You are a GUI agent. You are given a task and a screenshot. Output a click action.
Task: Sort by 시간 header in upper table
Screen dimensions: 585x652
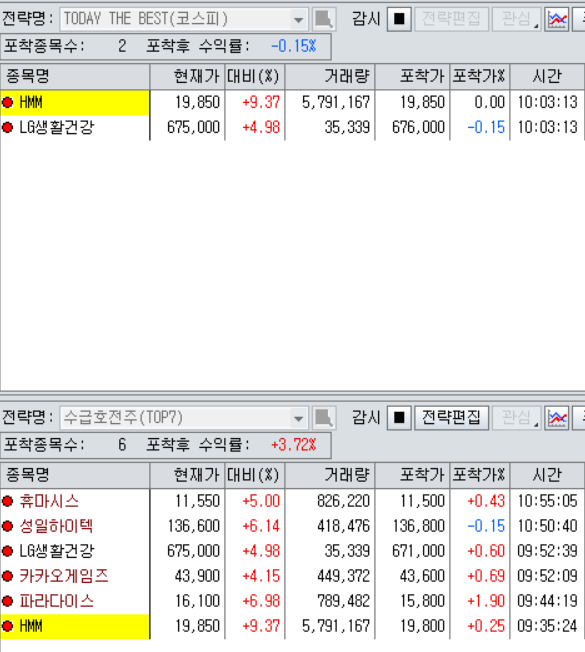547,77
